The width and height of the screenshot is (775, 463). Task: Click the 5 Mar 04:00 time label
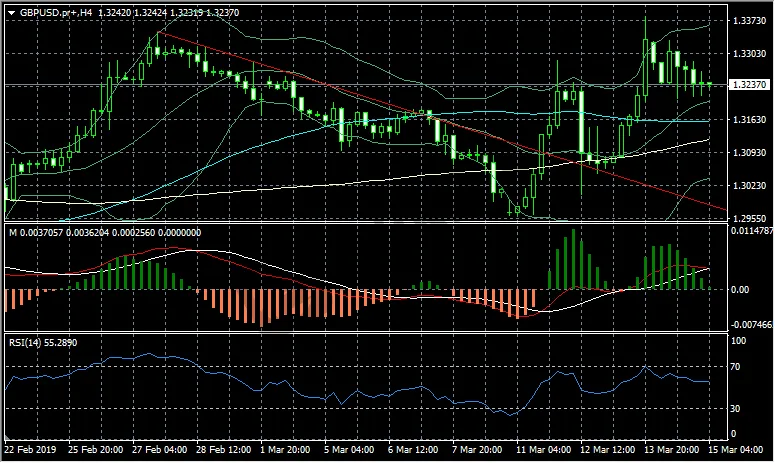point(349,450)
